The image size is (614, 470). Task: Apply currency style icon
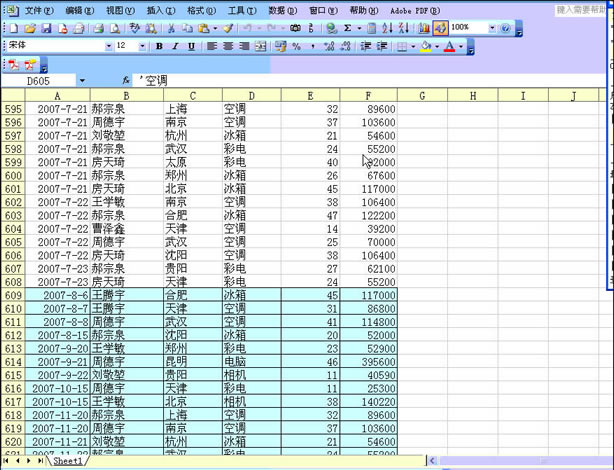coord(280,47)
